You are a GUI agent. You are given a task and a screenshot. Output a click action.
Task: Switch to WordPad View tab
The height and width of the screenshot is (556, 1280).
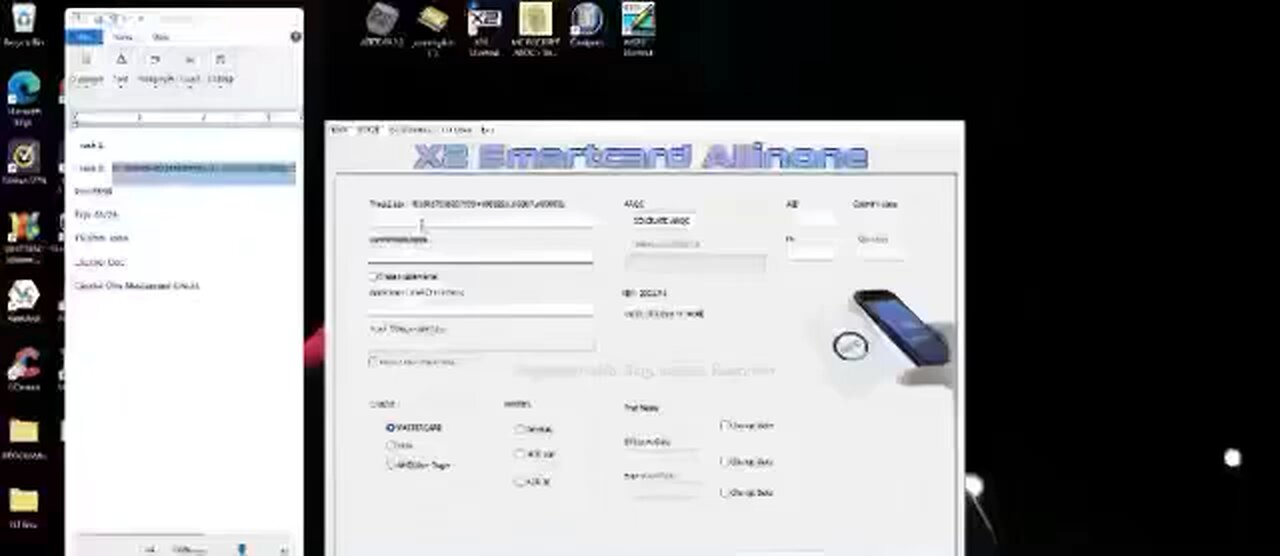(x=160, y=37)
